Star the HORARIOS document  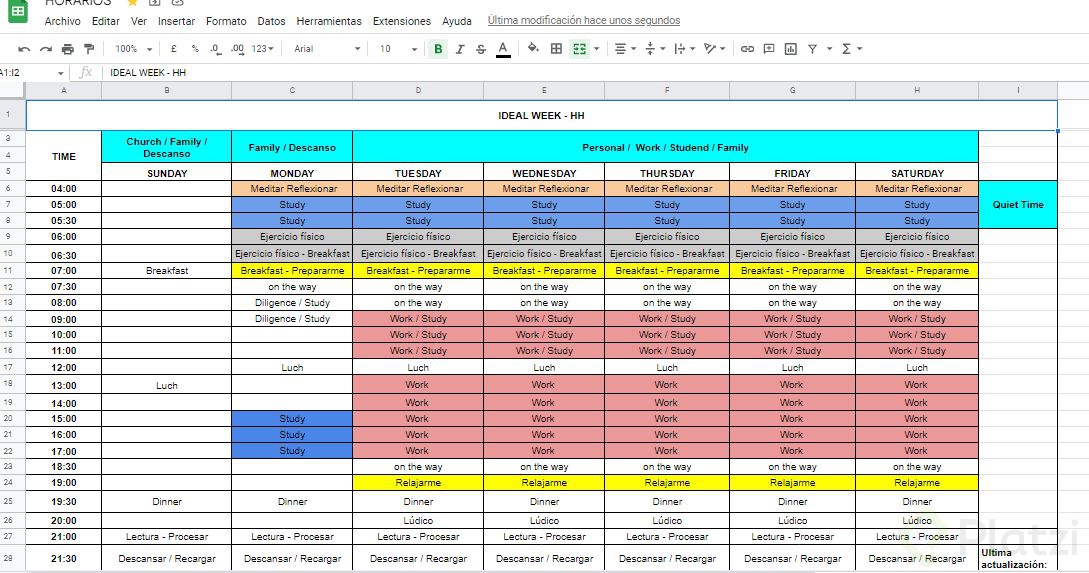133,3
